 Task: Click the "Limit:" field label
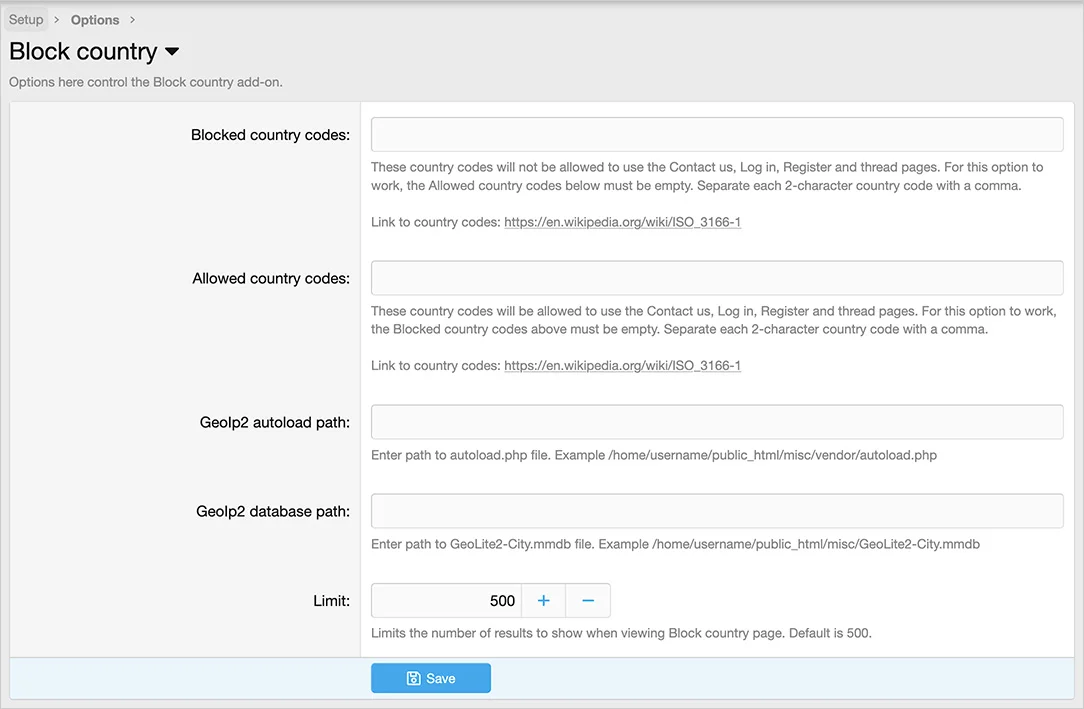(x=331, y=601)
